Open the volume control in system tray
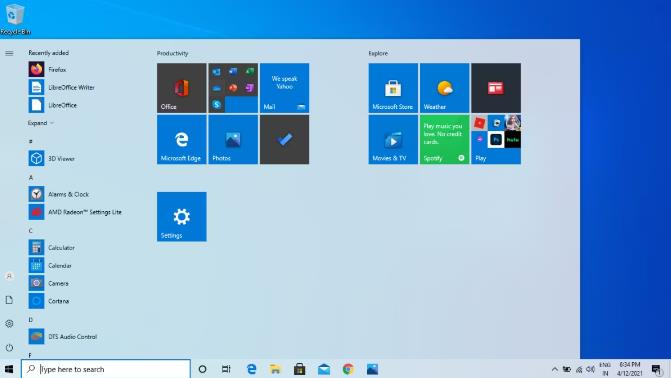 coord(591,369)
